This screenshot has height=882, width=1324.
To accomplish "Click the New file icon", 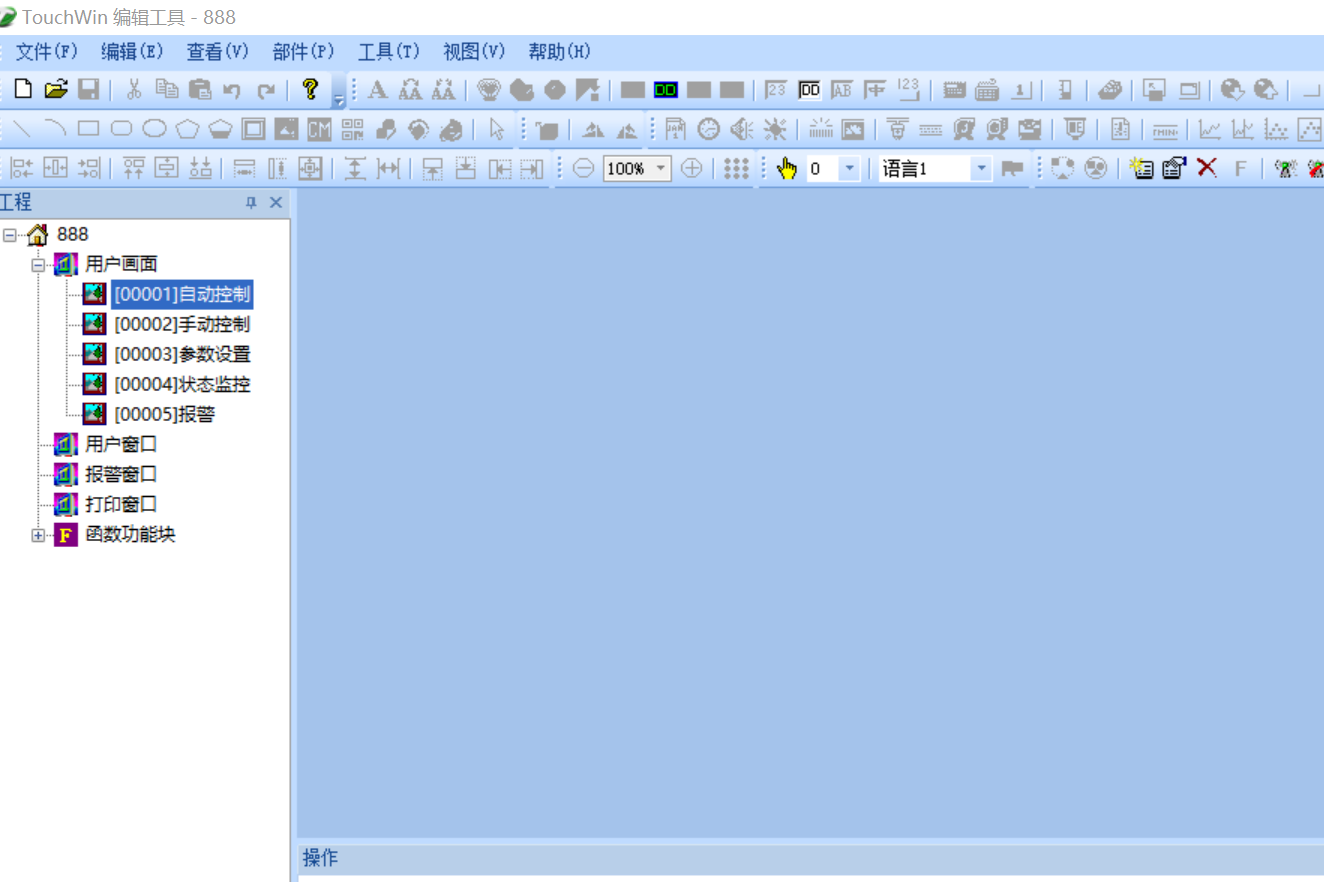I will (22, 90).
